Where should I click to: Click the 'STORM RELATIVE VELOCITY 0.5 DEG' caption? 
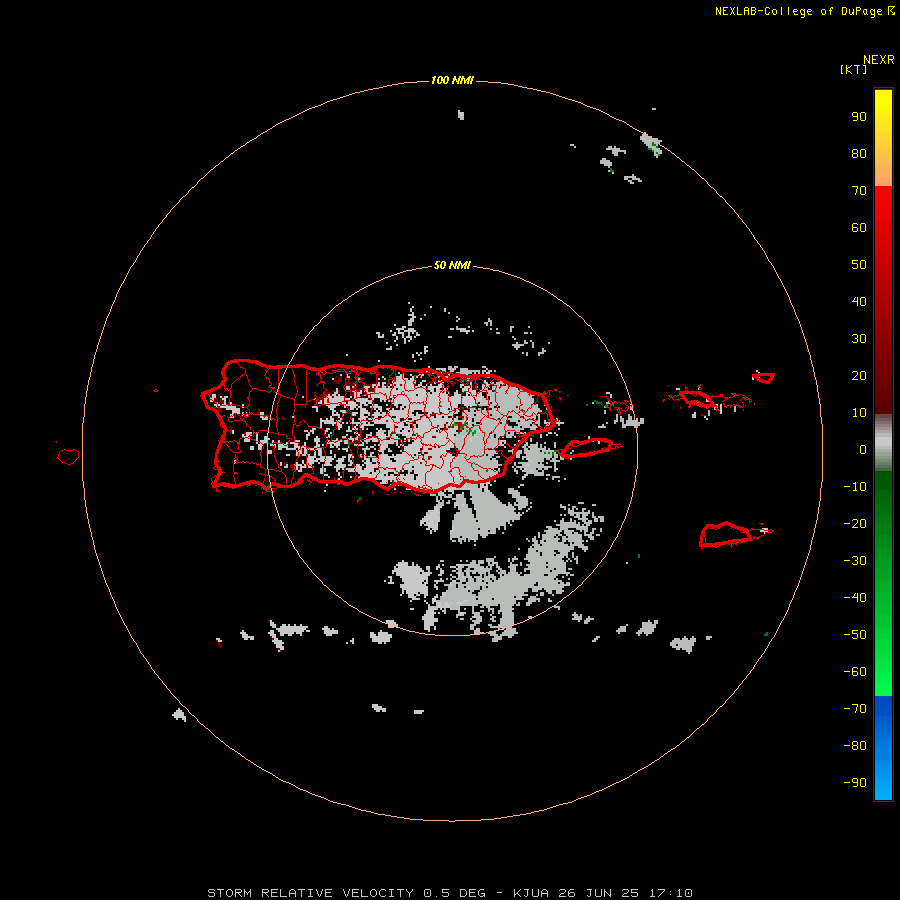(x=346, y=893)
